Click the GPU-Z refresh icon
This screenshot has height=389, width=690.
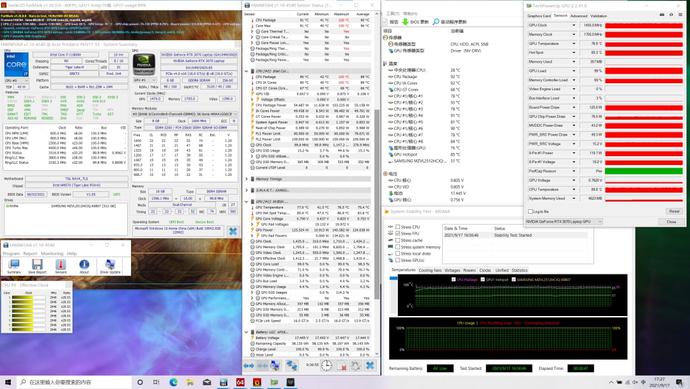pyautogui.click(x=671, y=15)
